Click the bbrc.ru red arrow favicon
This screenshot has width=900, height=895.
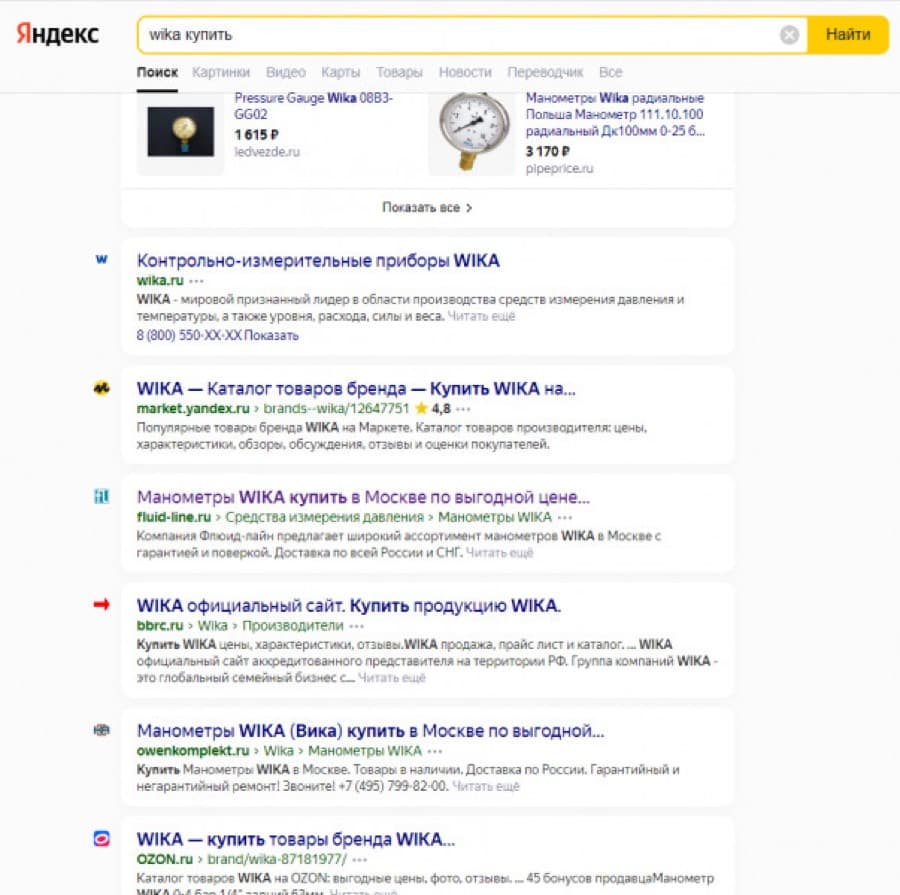click(102, 604)
